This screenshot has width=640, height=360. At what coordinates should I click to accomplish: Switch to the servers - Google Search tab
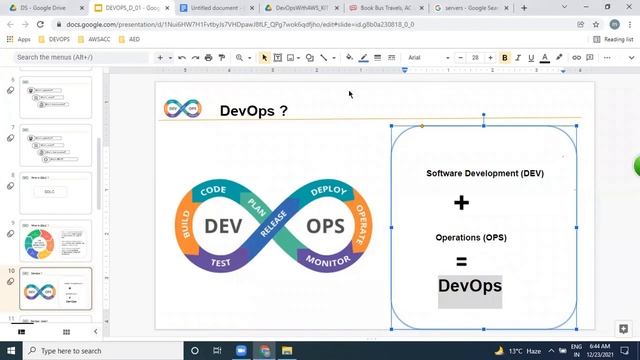pos(471,8)
